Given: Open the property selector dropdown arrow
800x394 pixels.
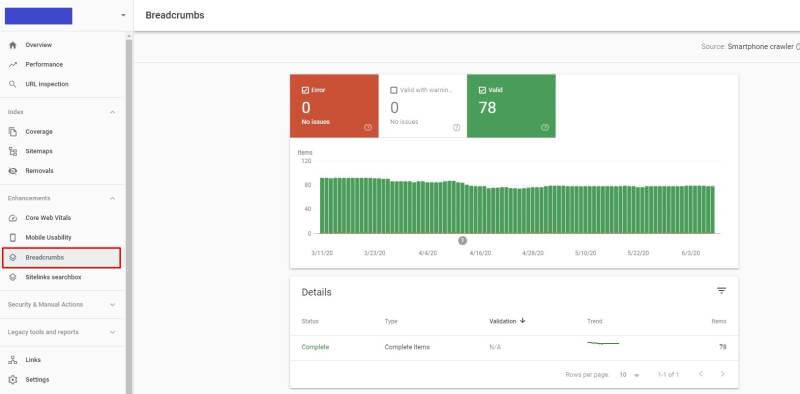Looking at the screenshot, I should tap(123, 15).
